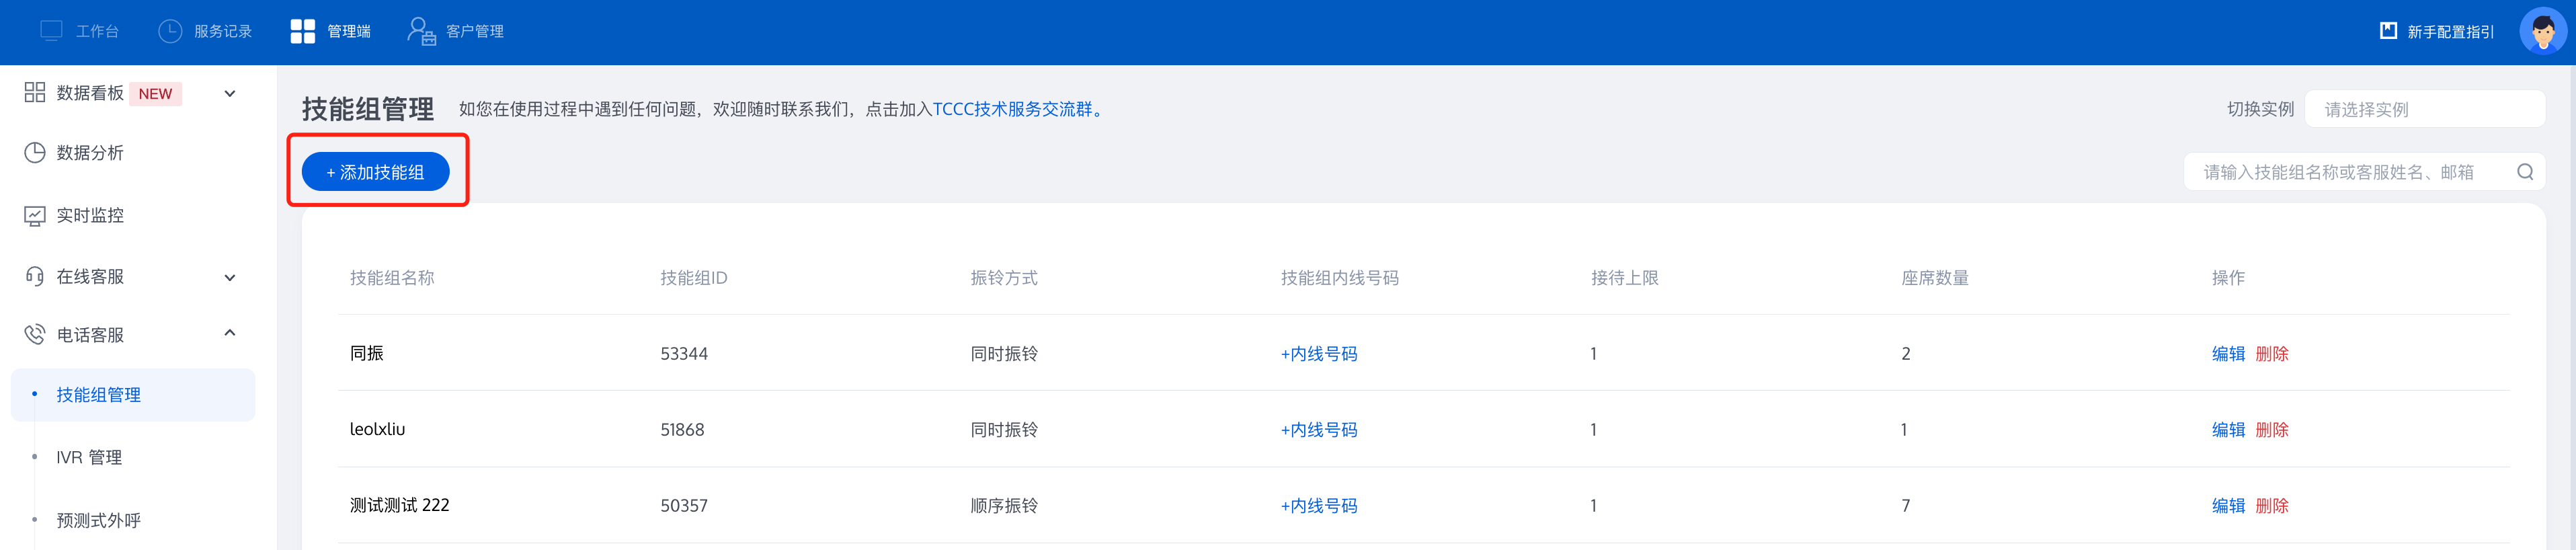Click the 添加技能组 button
This screenshot has height=550, width=2576.
375,172
